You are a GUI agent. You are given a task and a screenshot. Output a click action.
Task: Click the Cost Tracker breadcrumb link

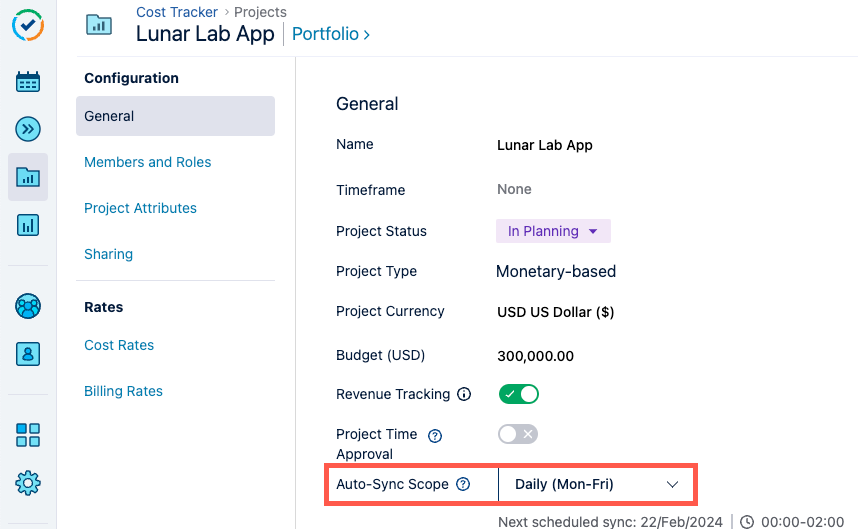coord(177,12)
